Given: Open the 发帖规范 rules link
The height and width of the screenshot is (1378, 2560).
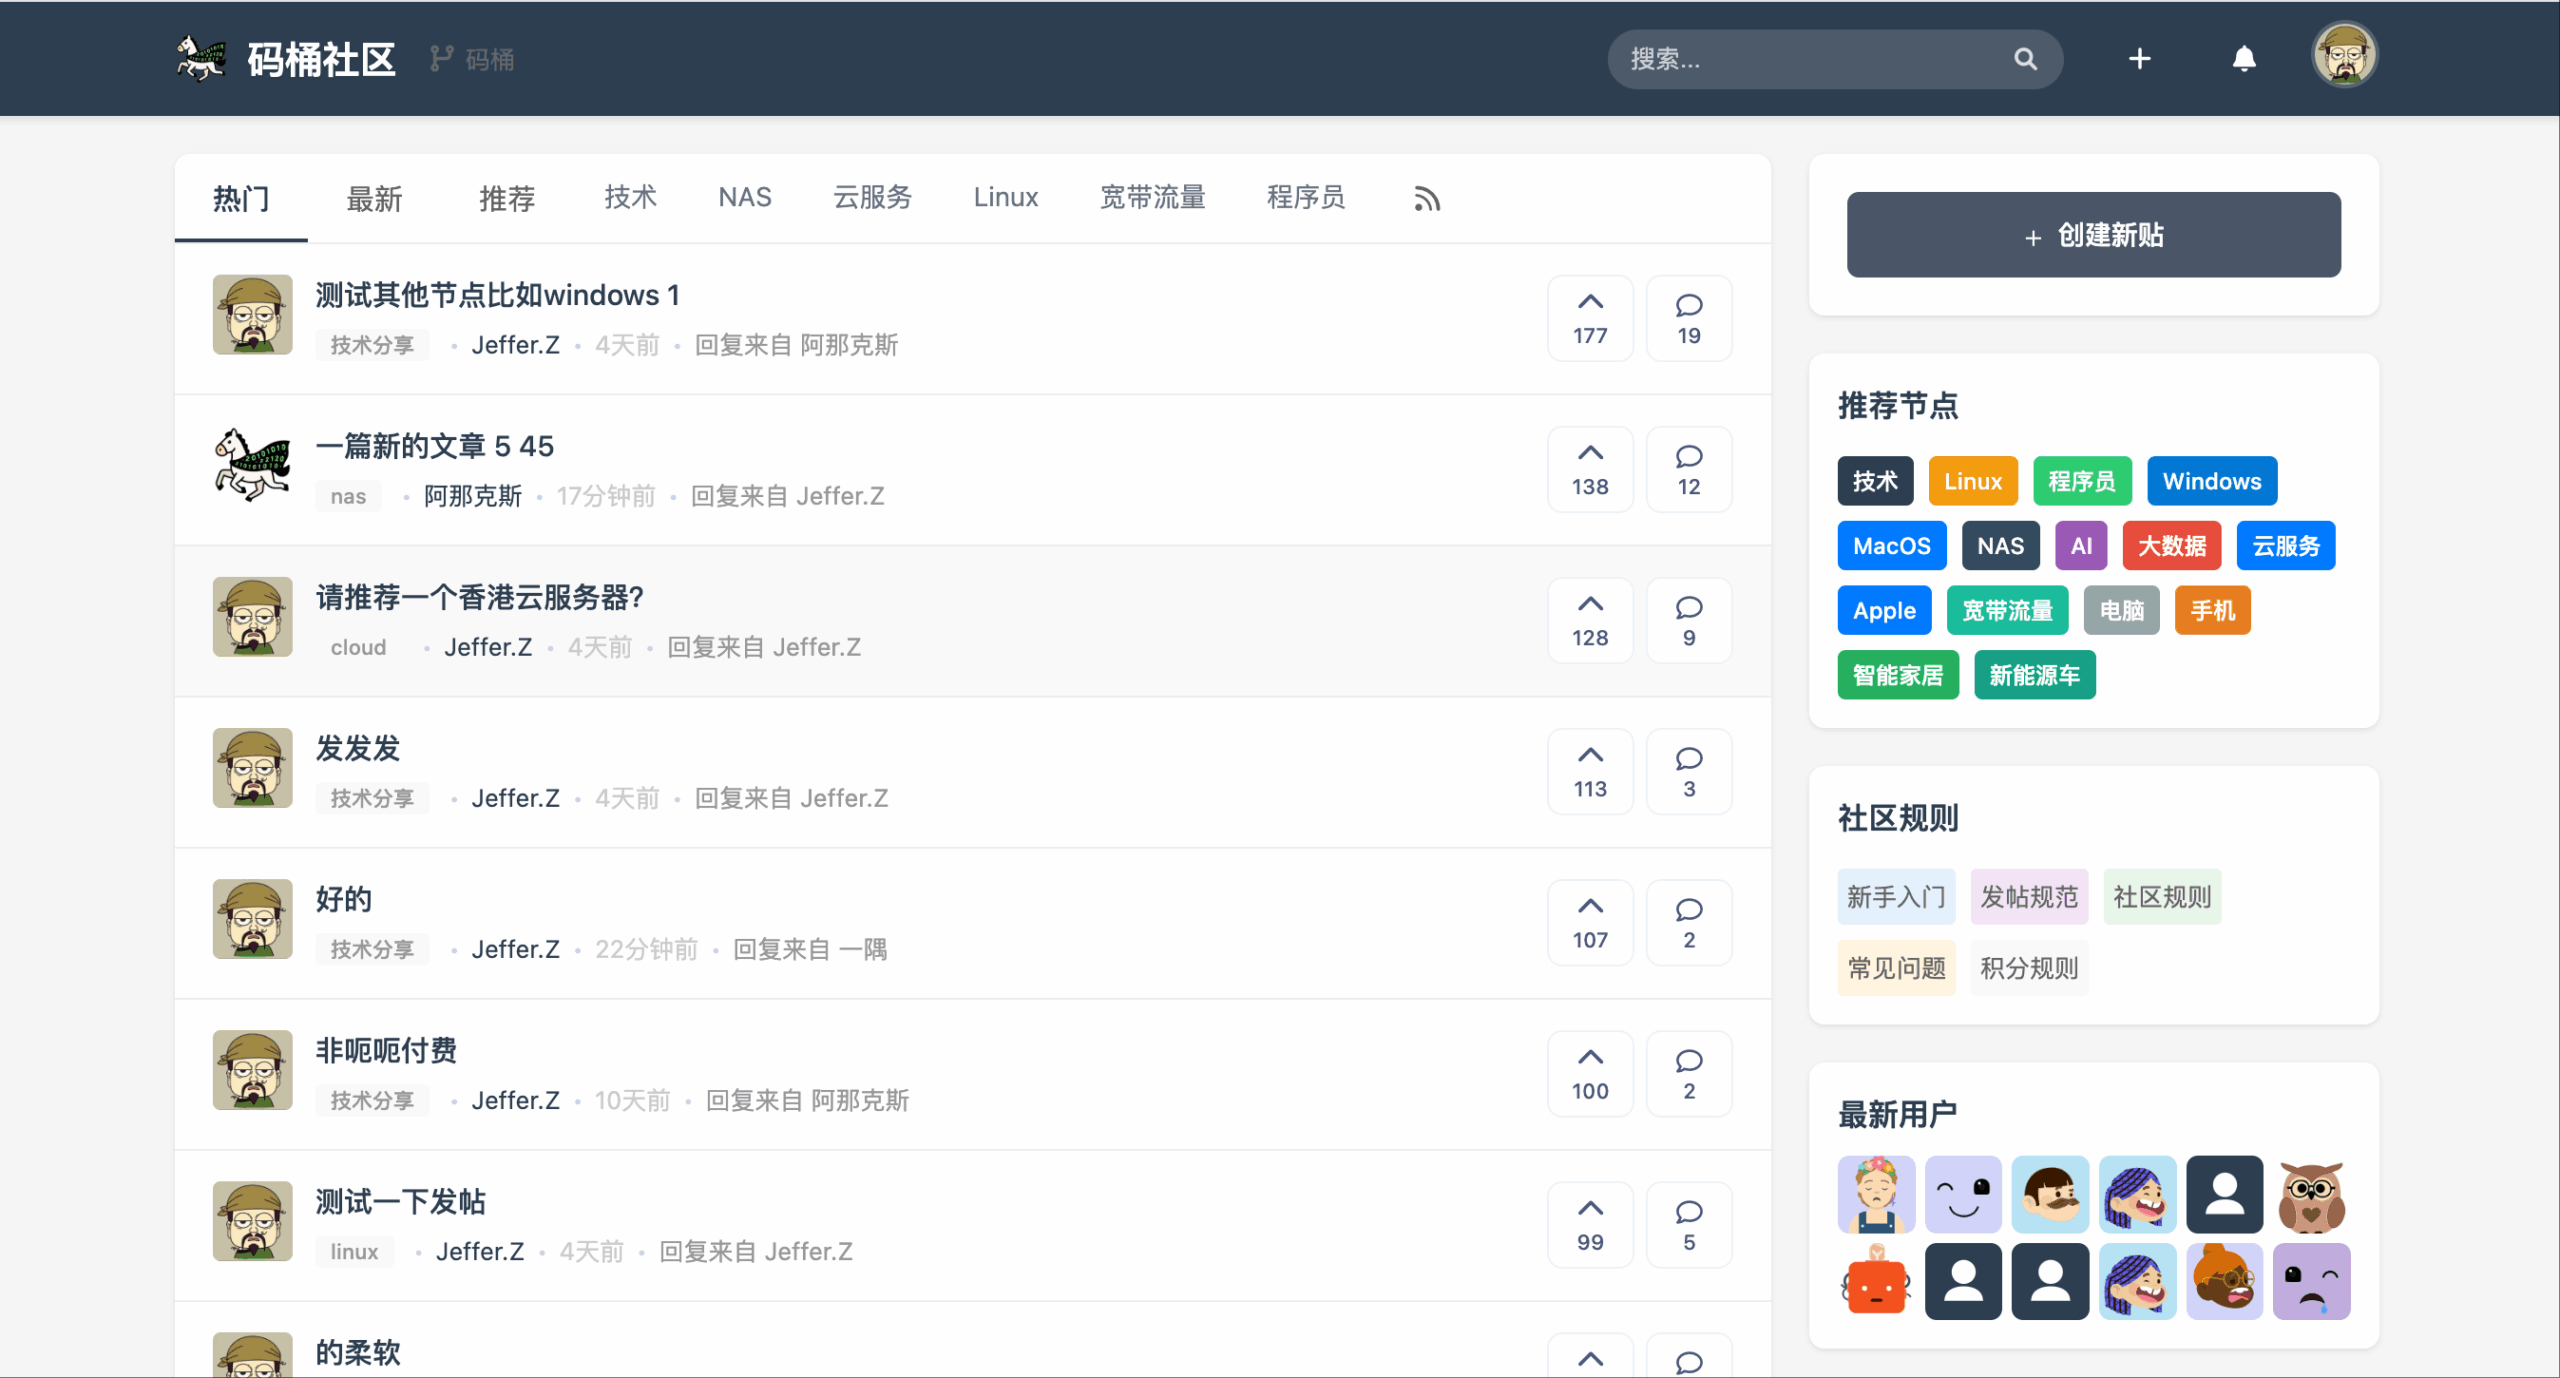Looking at the screenshot, I should coord(2029,897).
